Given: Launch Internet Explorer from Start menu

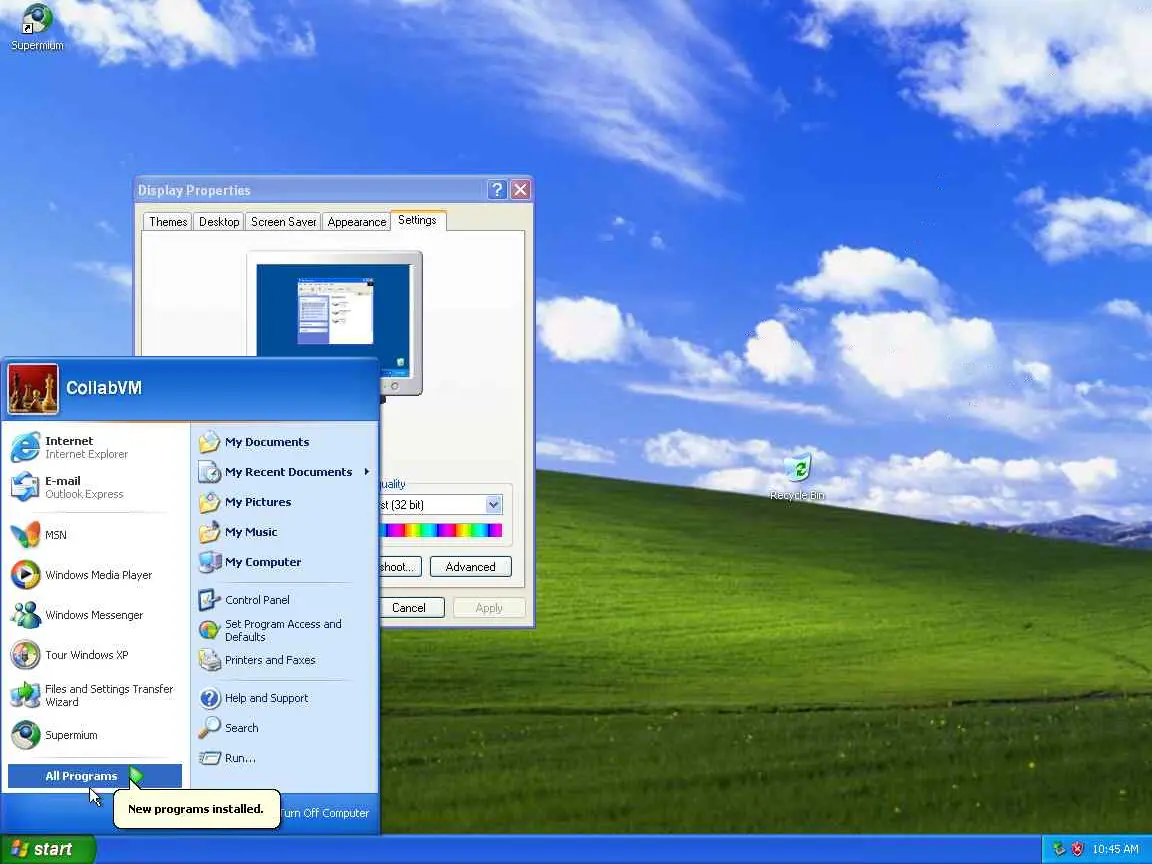Looking at the screenshot, I should pos(96,447).
